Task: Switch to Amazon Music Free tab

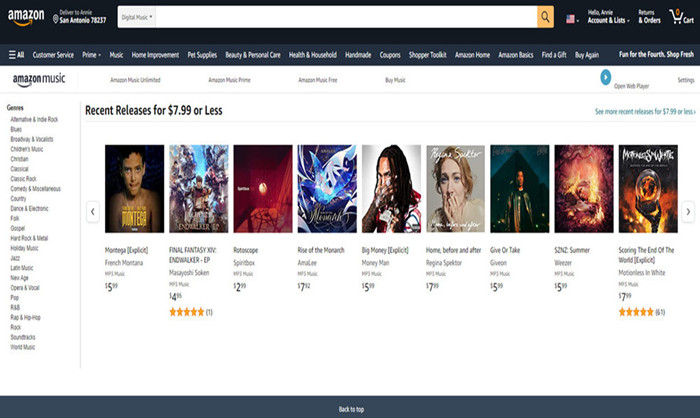Action: point(318,80)
